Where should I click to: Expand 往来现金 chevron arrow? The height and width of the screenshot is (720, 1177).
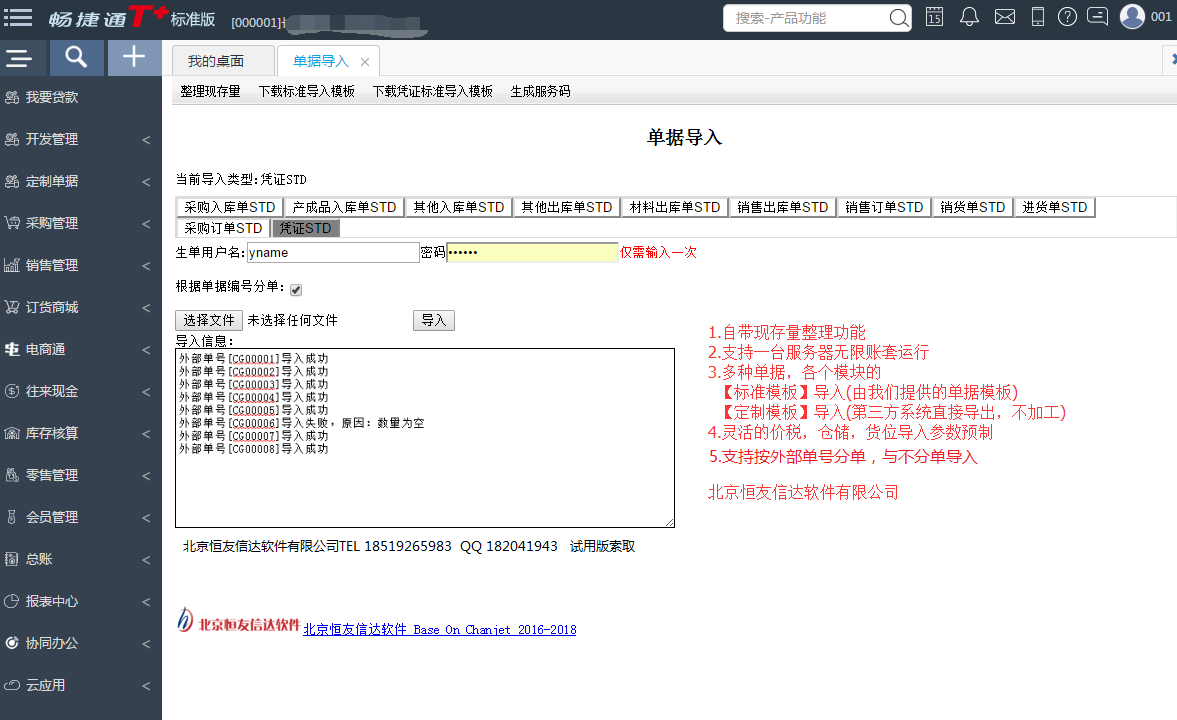(x=146, y=392)
